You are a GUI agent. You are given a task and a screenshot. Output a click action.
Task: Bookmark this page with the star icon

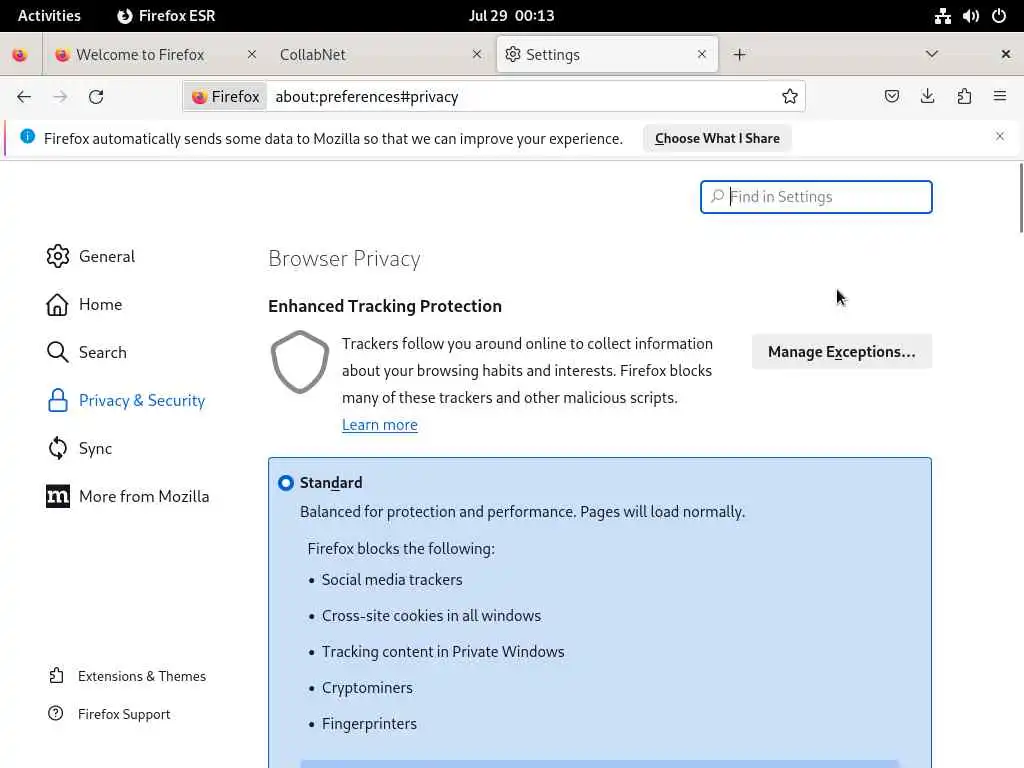click(x=790, y=97)
